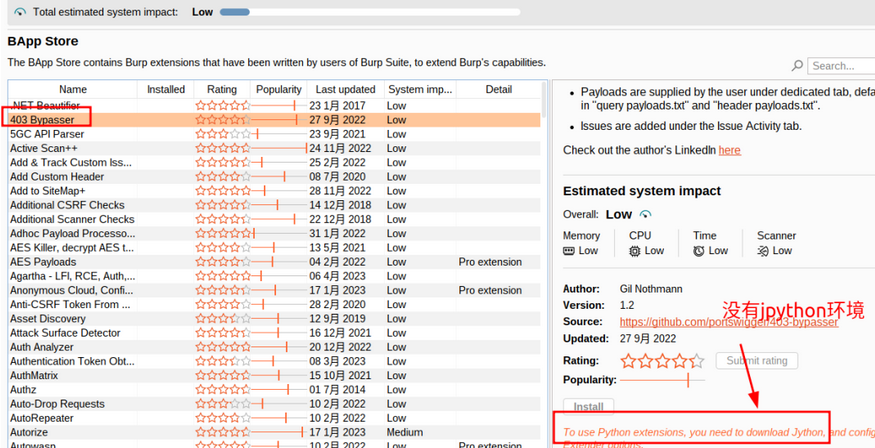Select the 403 Bypasser extension row

pos(274,120)
